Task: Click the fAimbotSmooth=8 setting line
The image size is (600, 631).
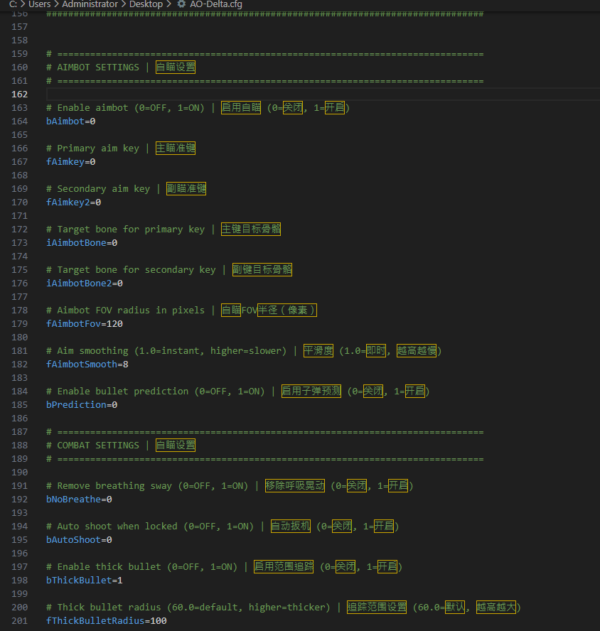Action: [86, 364]
